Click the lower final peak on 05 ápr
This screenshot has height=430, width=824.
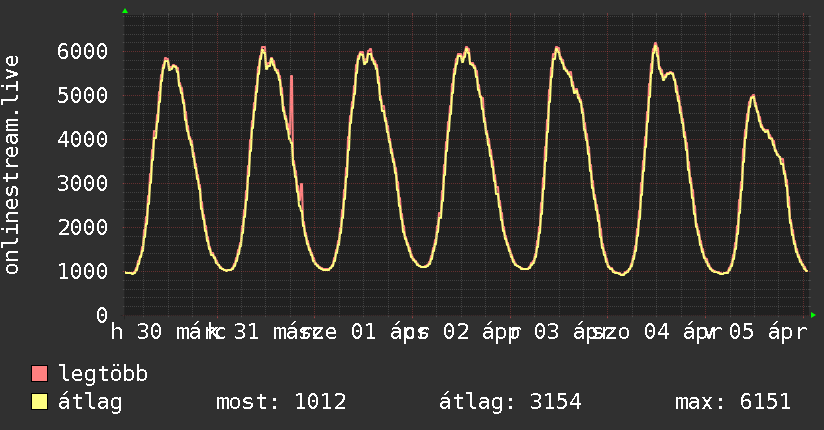tap(752, 97)
